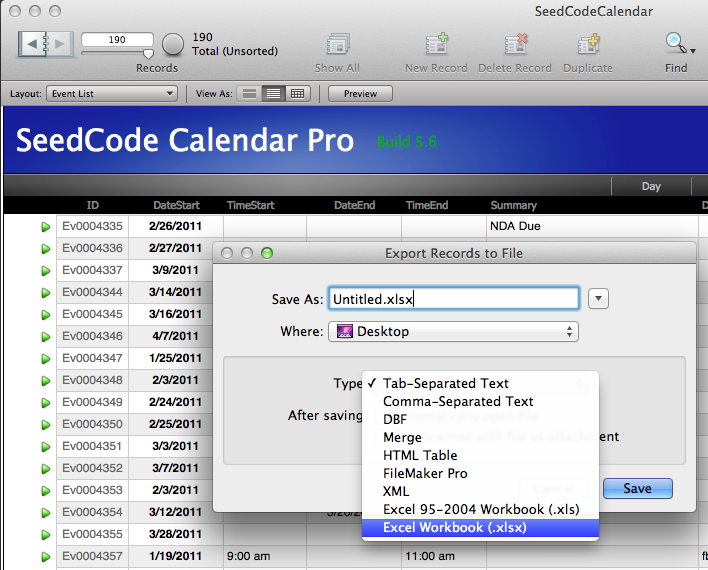This screenshot has height=570, width=708.
Task: Open Find options dropdown arrow
Action: coord(693,51)
